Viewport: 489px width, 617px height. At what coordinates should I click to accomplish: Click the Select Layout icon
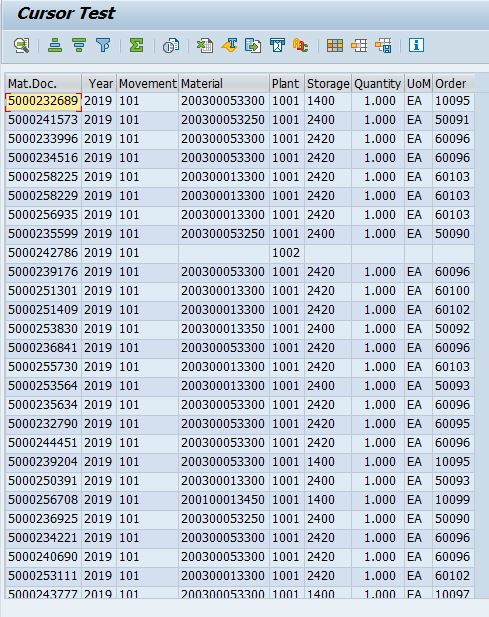click(x=359, y=45)
